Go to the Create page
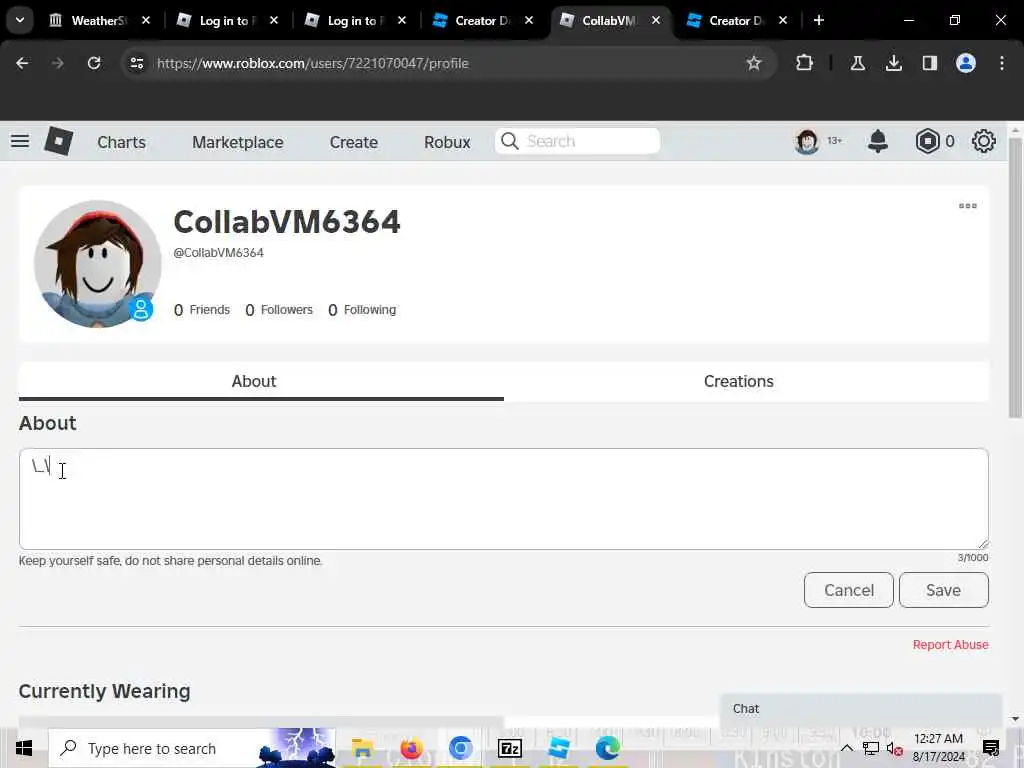 (353, 142)
